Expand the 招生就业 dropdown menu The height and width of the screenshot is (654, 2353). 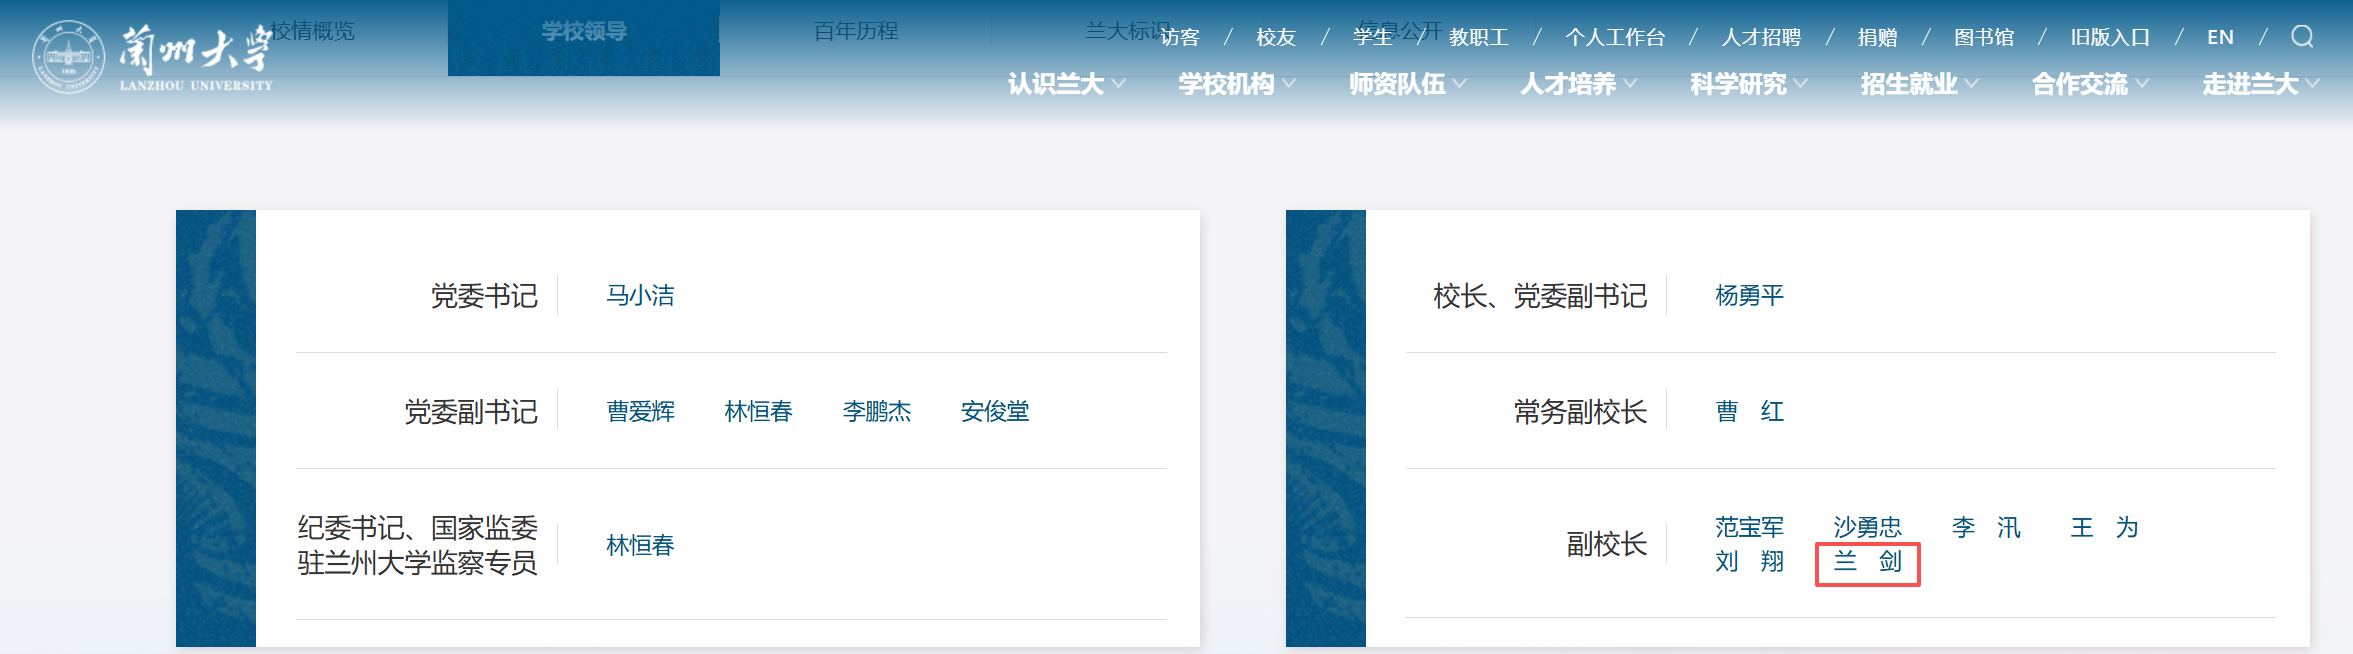coord(1920,84)
